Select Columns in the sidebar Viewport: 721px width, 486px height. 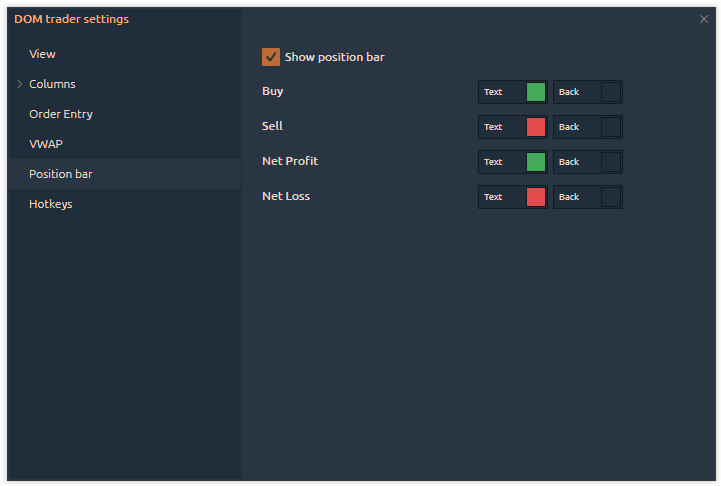tap(52, 84)
